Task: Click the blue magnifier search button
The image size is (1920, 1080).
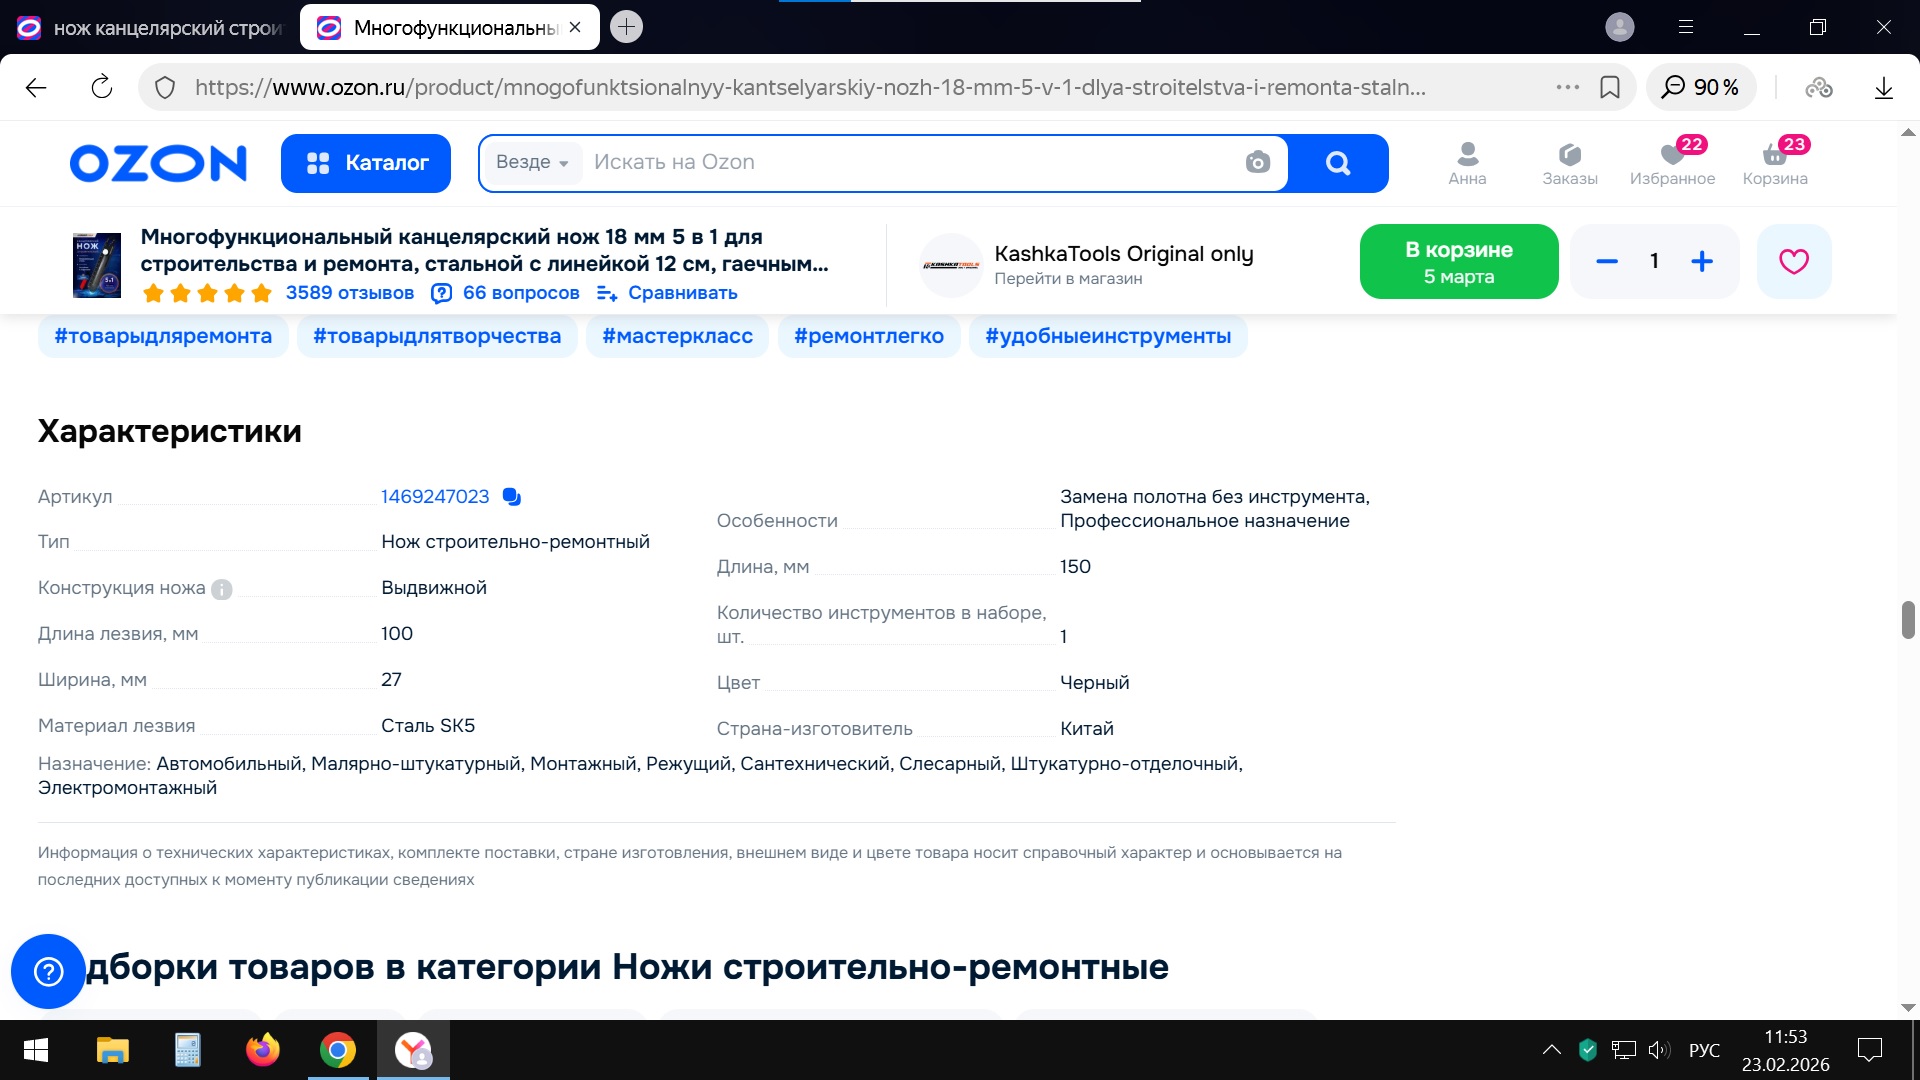Action: pyautogui.click(x=1337, y=163)
